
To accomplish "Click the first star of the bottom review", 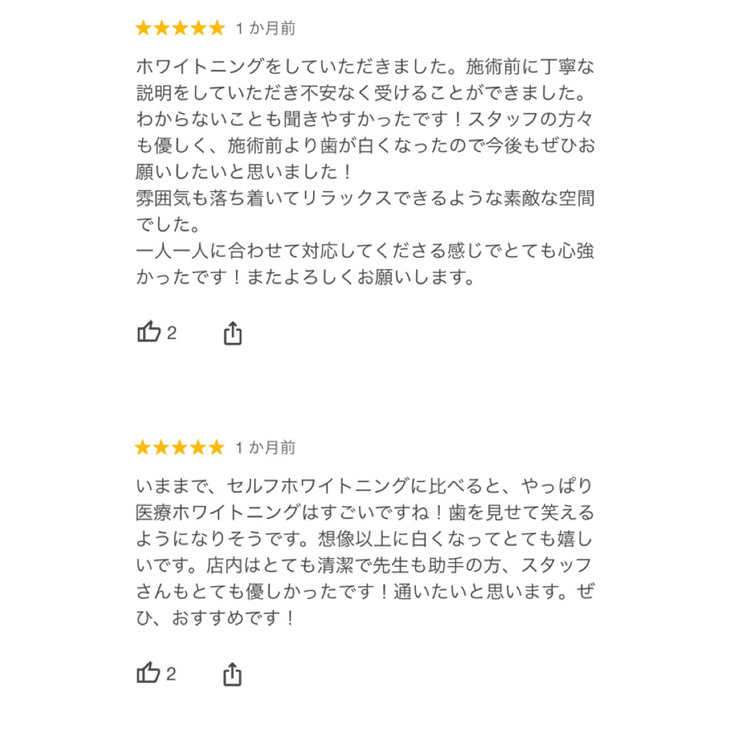I will coord(143,447).
